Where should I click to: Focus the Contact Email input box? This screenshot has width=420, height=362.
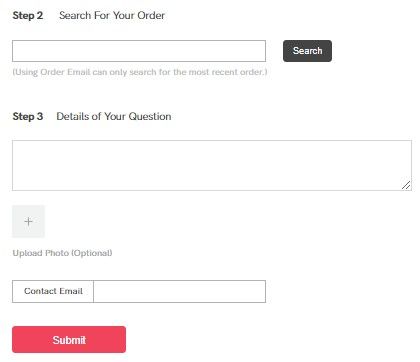point(180,291)
